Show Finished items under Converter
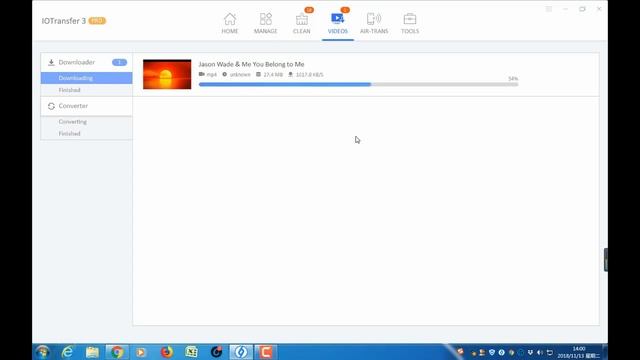640x360 pixels. coord(69,133)
